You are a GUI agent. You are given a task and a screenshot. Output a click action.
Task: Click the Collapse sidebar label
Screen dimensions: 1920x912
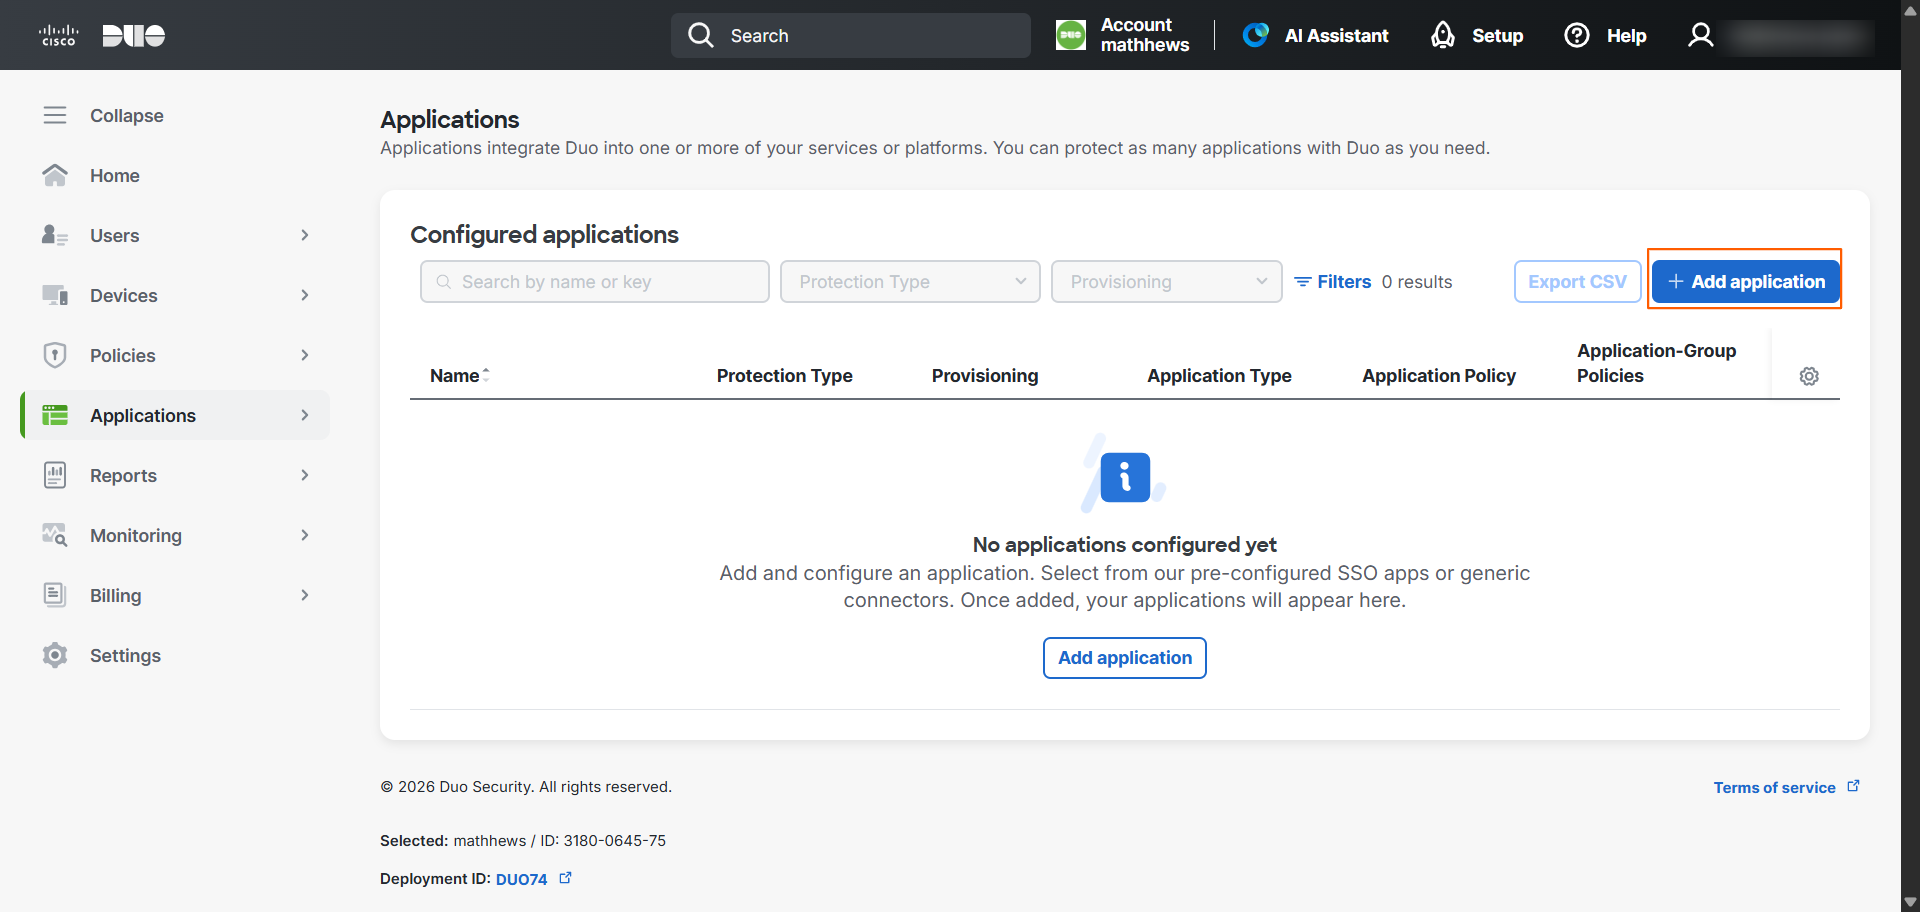click(x=127, y=116)
